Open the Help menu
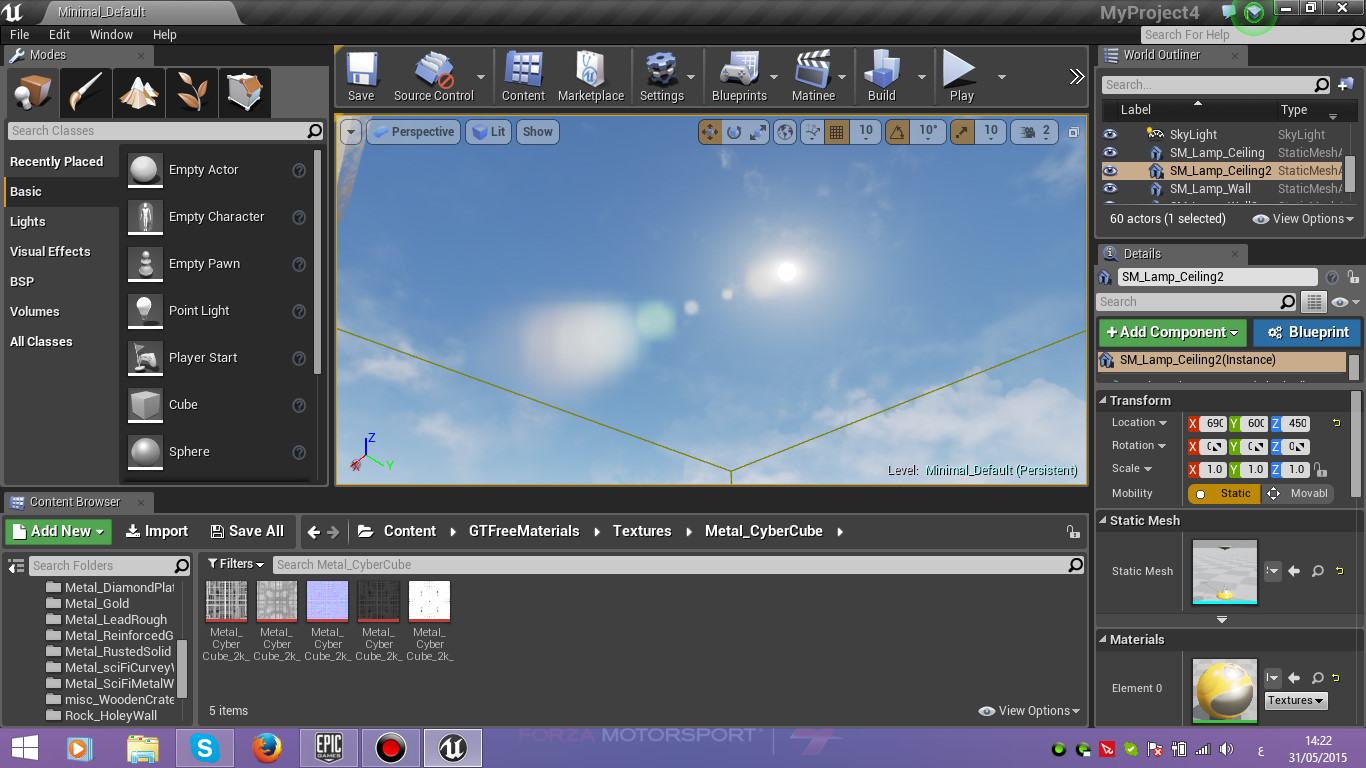This screenshot has width=1366, height=768. [164, 34]
